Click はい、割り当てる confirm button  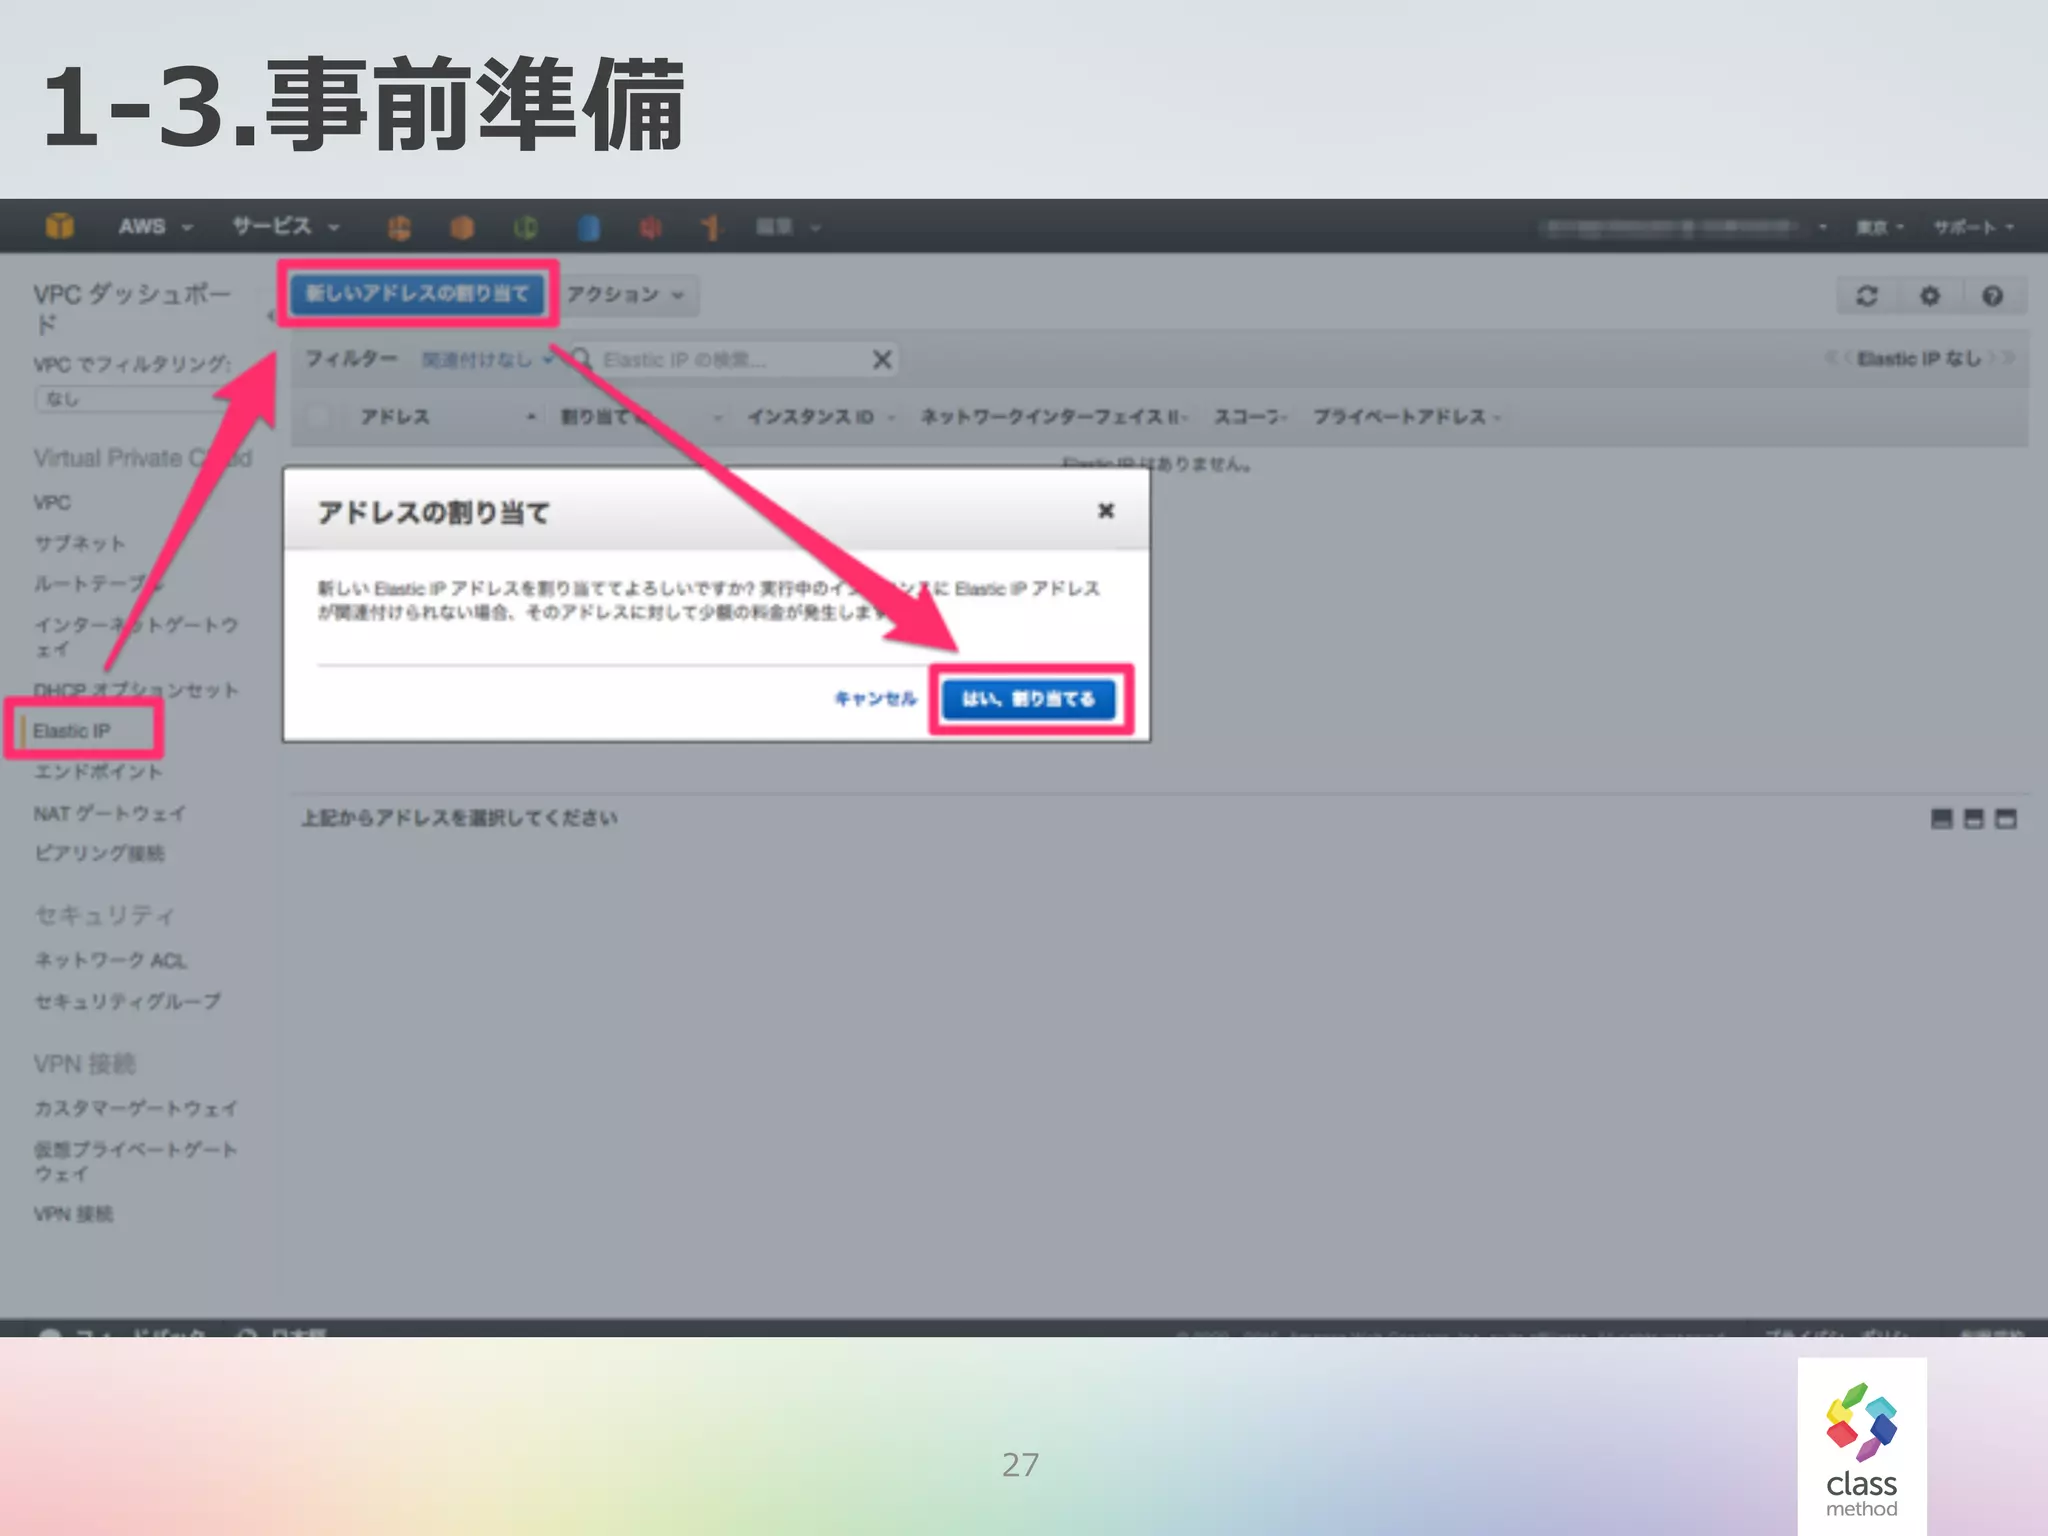point(1029,699)
